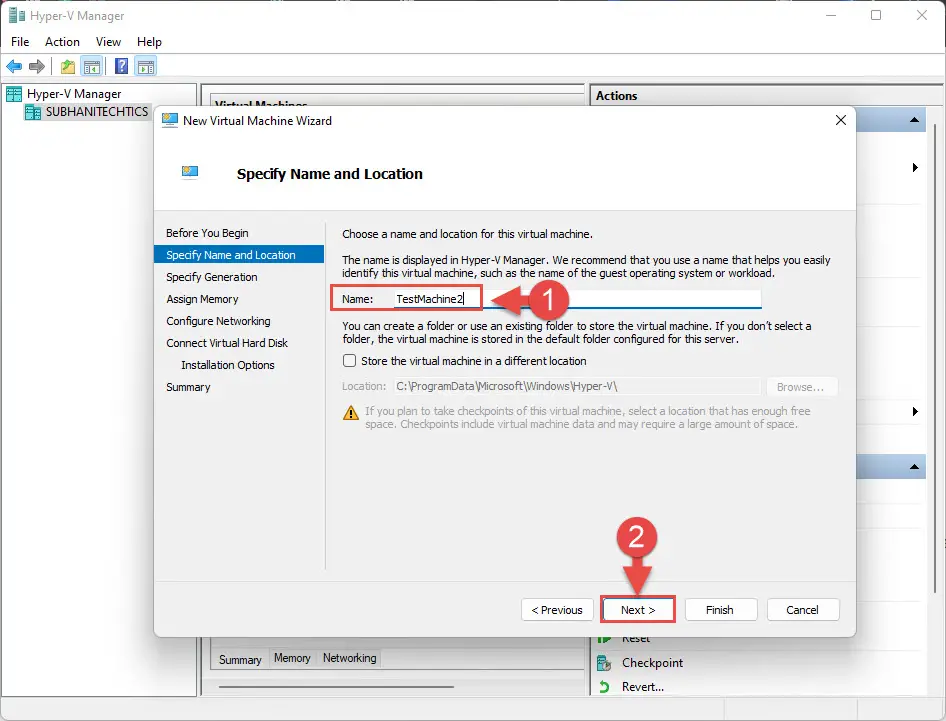Switch to the Summary tab at bottom
The width and height of the screenshot is (946, 721).
pos(240,659)
